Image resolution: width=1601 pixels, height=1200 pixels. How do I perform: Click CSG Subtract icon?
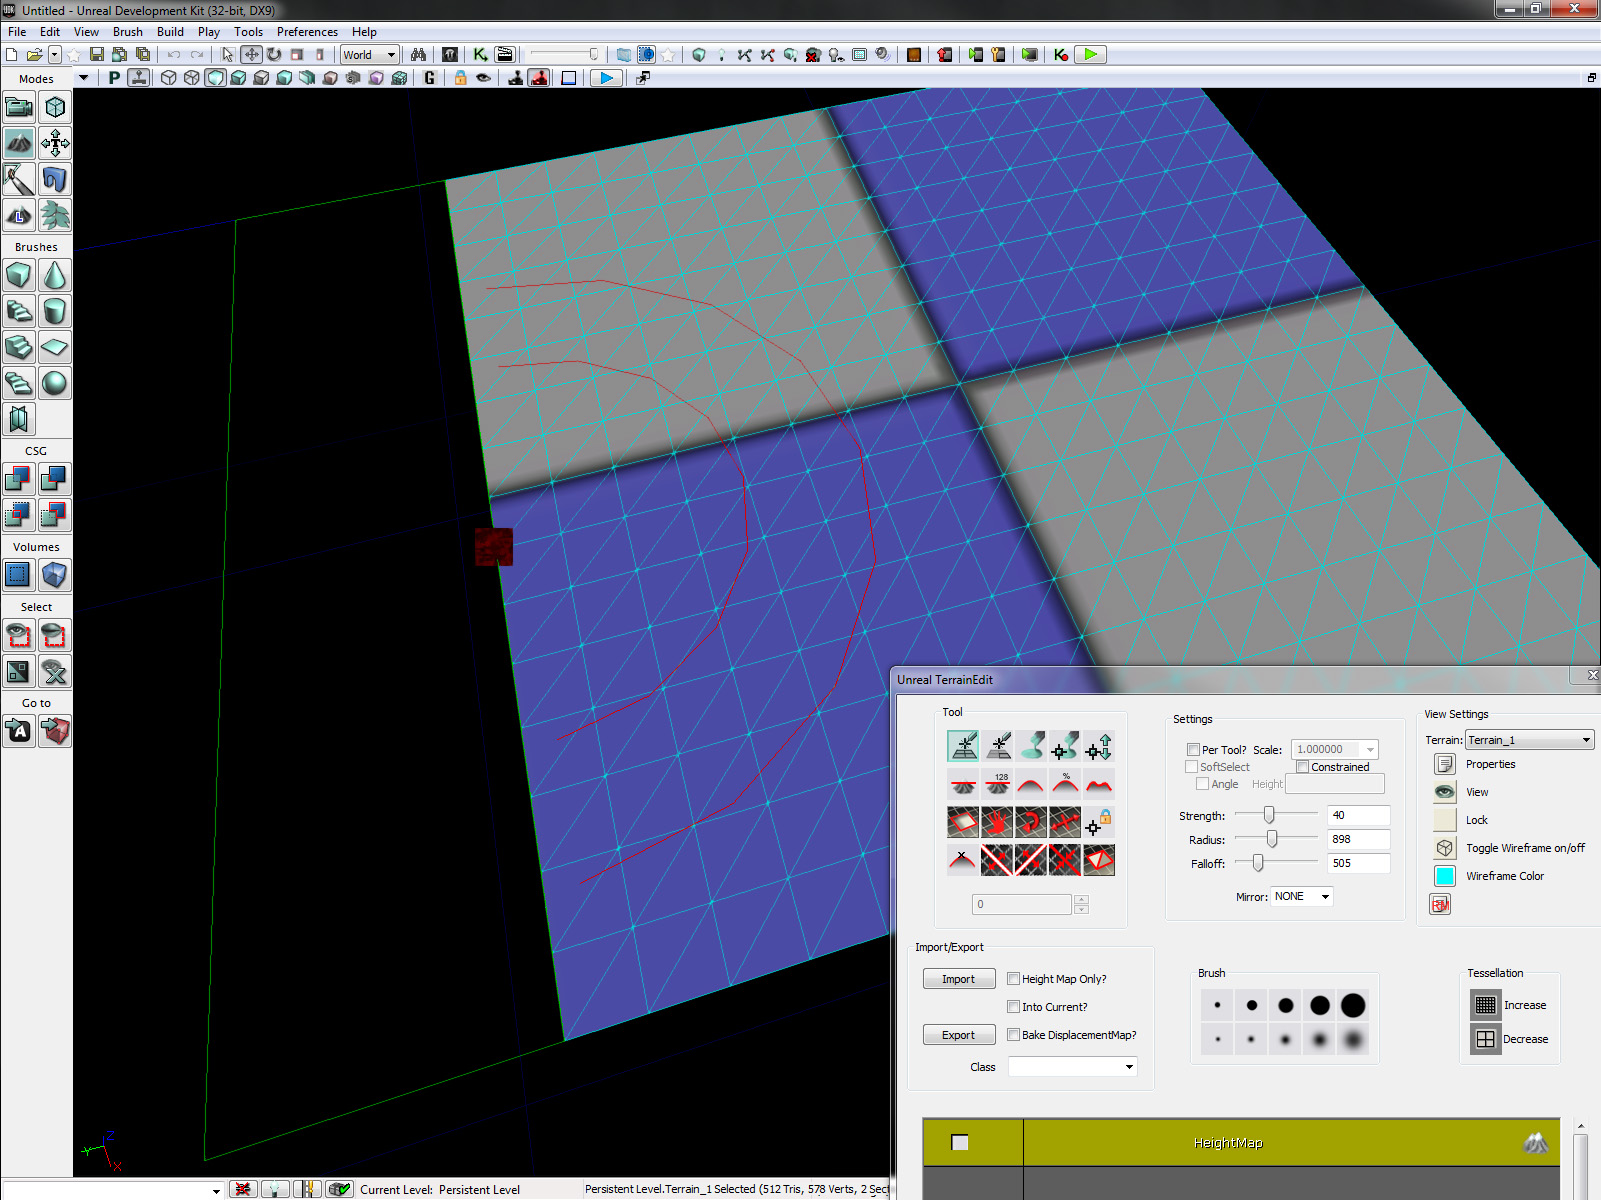(x=55, y=479)
